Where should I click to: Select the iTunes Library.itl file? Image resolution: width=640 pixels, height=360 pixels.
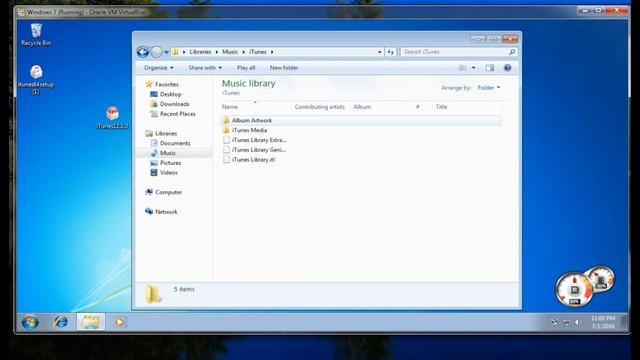(x=253, y=160)
